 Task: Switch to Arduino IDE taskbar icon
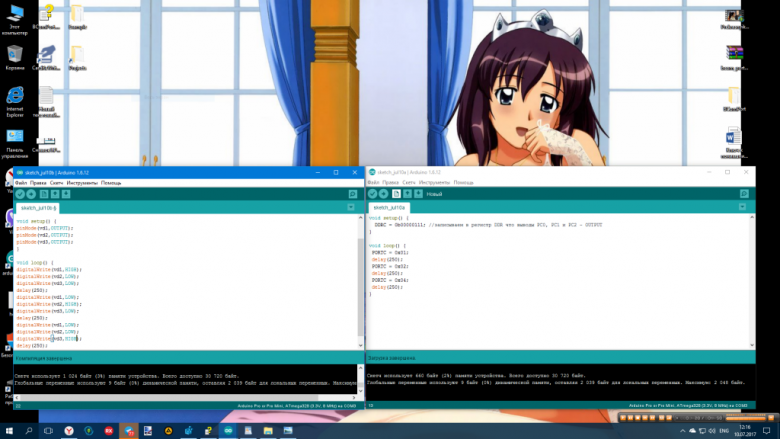pyautogui.click(x=228, y=431)
